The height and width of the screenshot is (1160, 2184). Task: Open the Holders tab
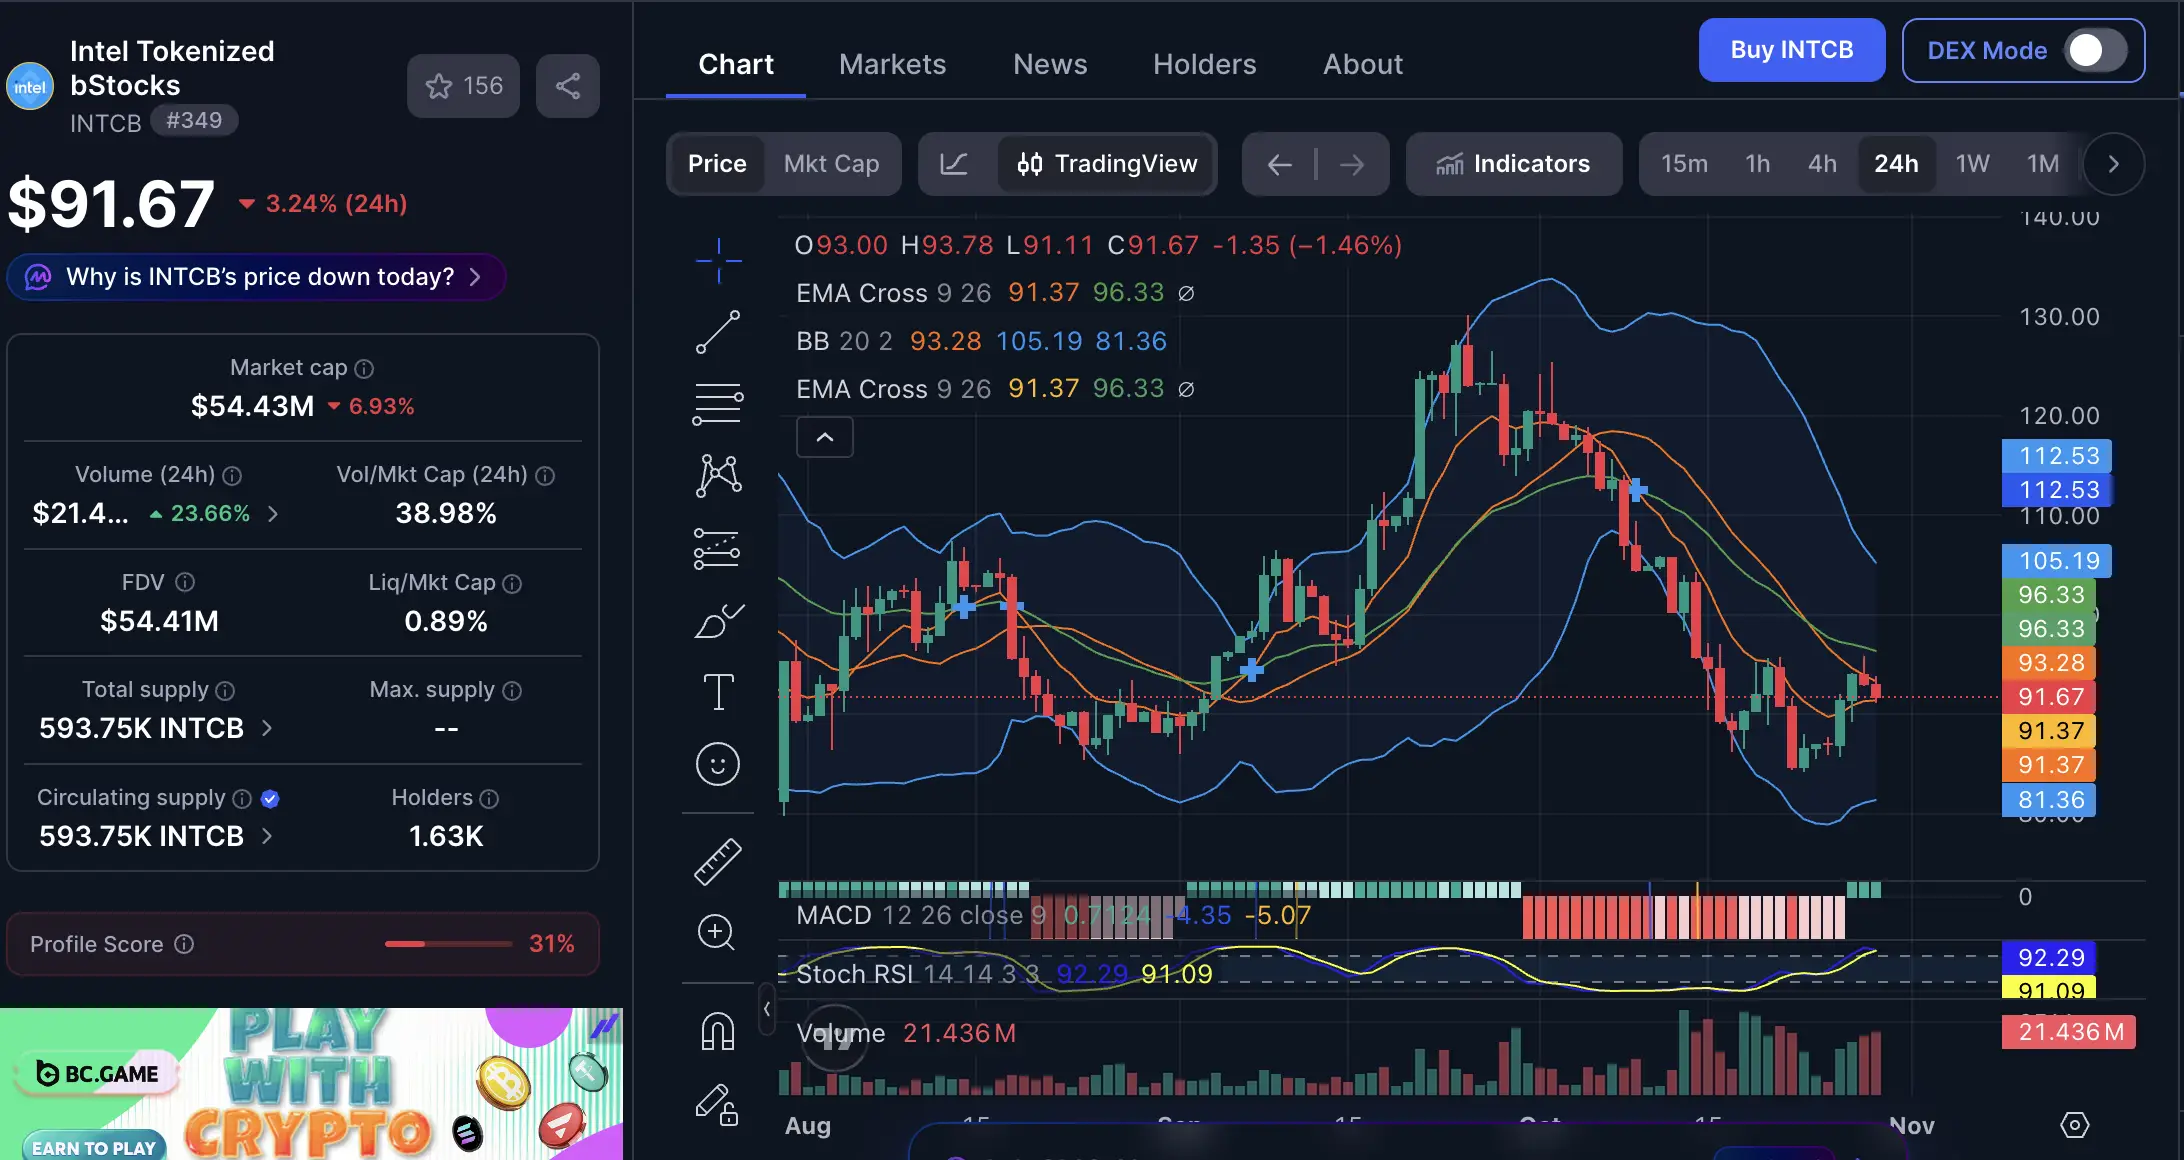coord(1205,64)
